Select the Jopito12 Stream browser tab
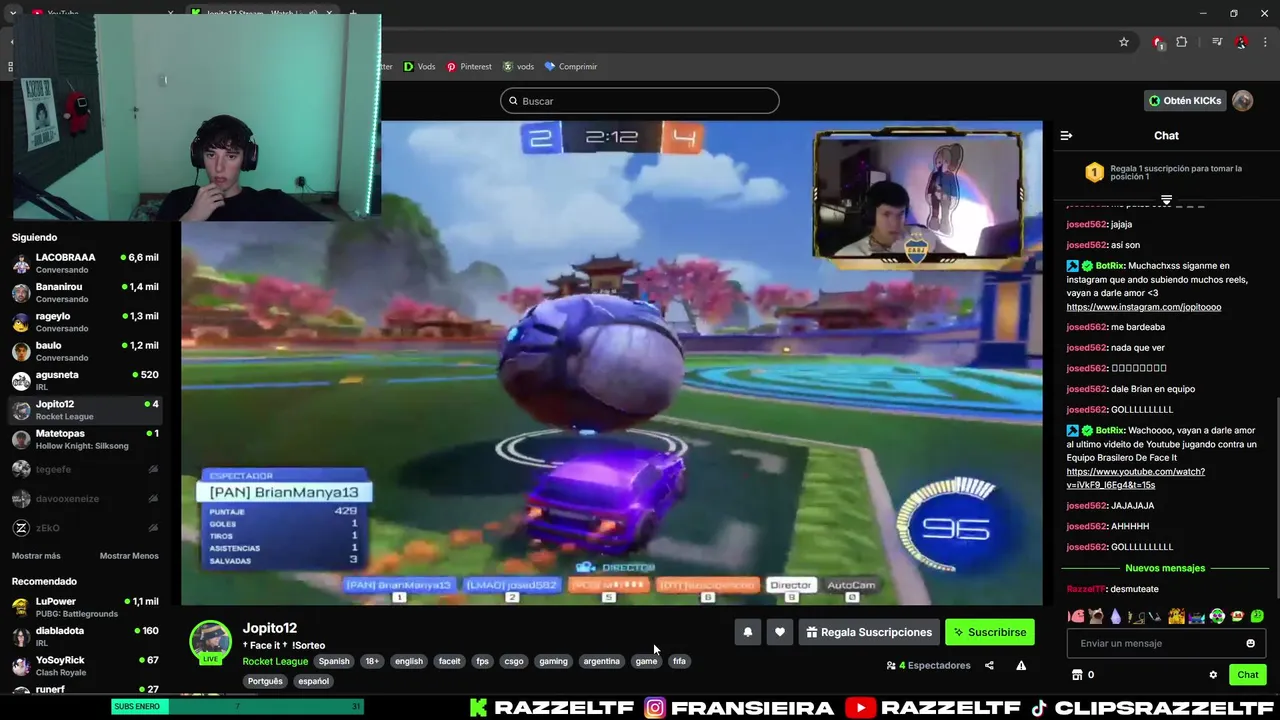 click(x=262, y=13)
